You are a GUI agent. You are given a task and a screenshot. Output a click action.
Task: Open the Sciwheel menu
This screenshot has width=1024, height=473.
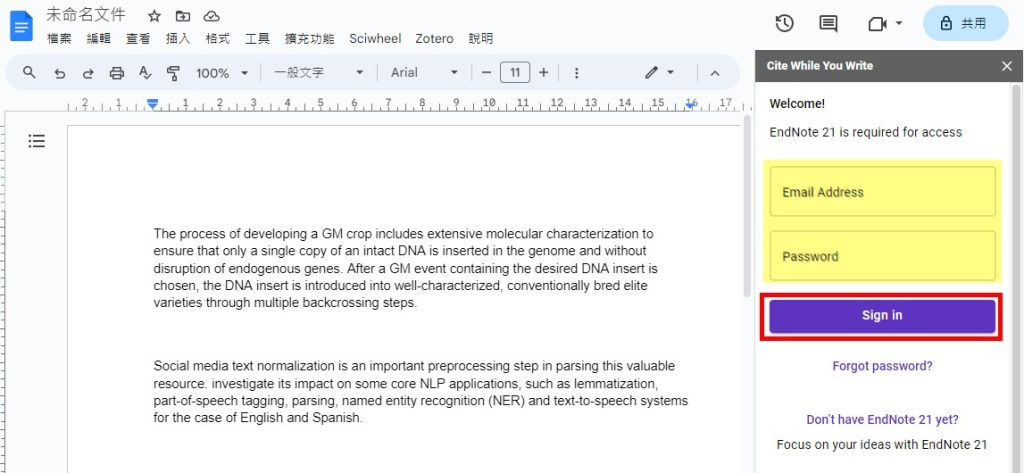tap(375, 39)
